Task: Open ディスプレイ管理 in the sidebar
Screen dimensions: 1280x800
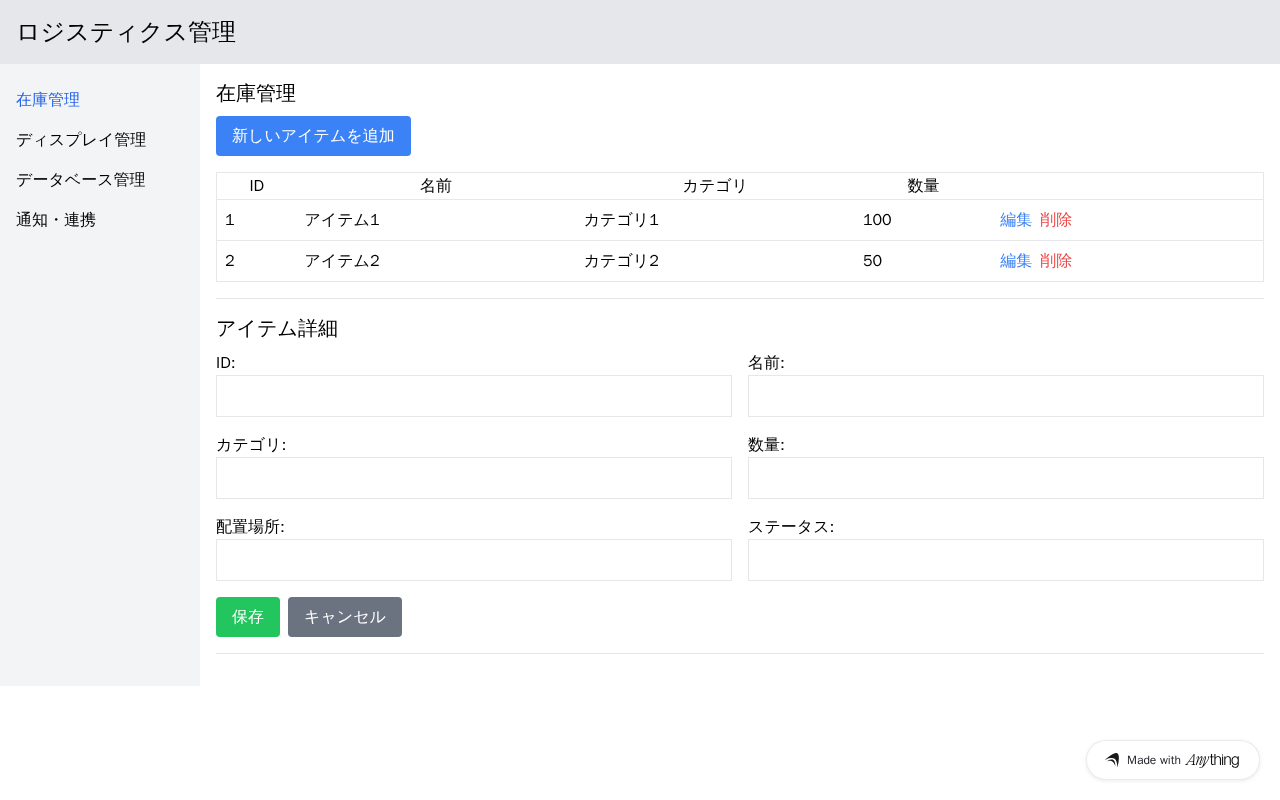Action: [81, 140]
